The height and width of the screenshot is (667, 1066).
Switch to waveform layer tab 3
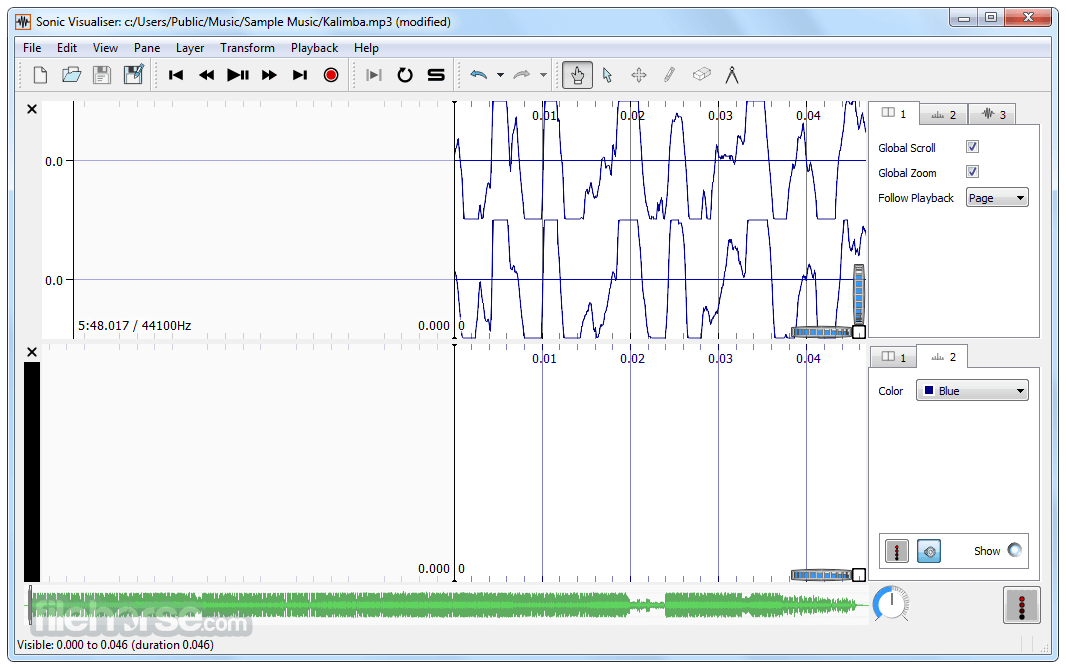coord(993,115)
